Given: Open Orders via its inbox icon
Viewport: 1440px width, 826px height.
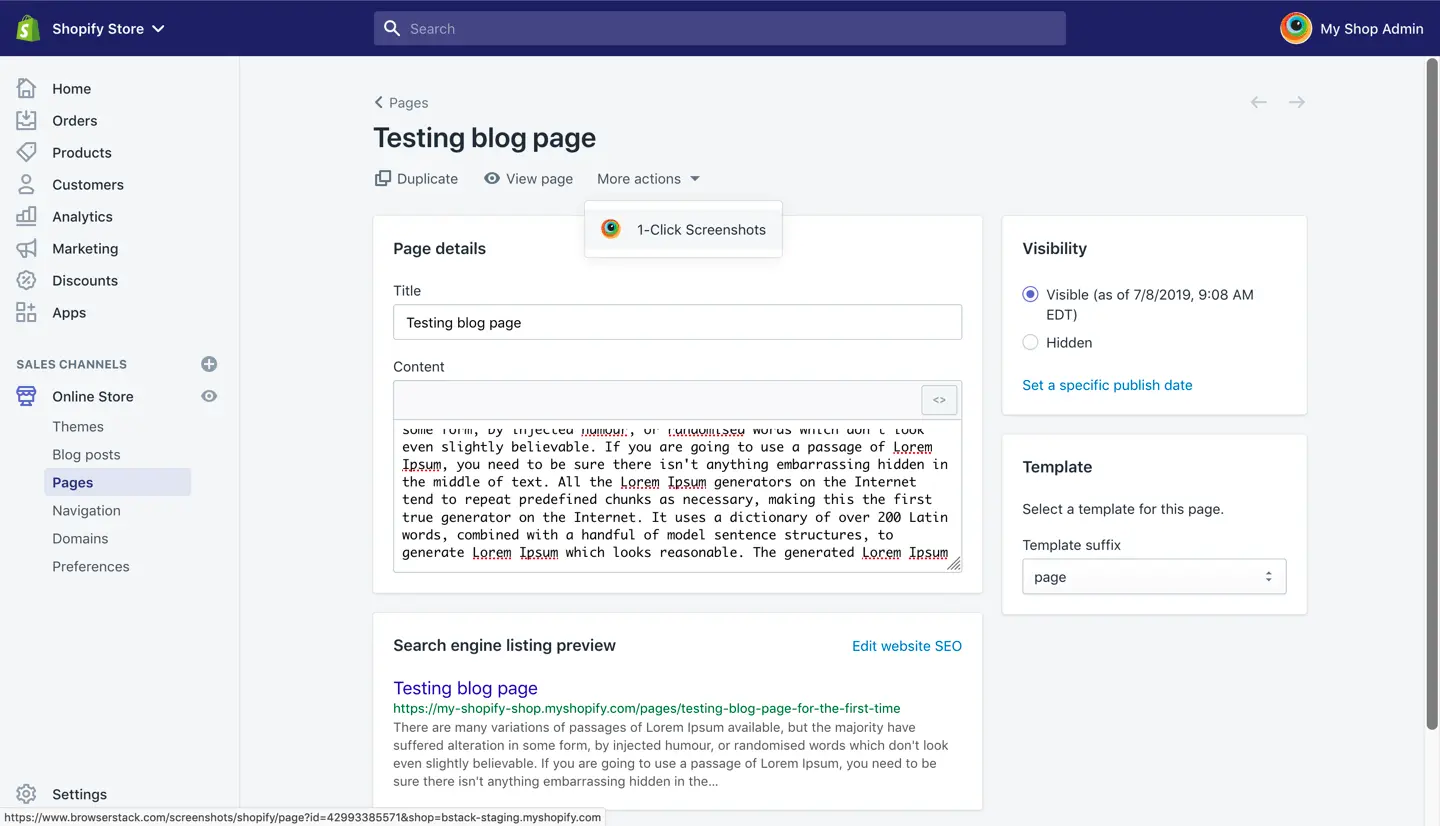Looking at the screenshot, I should 27,121.
